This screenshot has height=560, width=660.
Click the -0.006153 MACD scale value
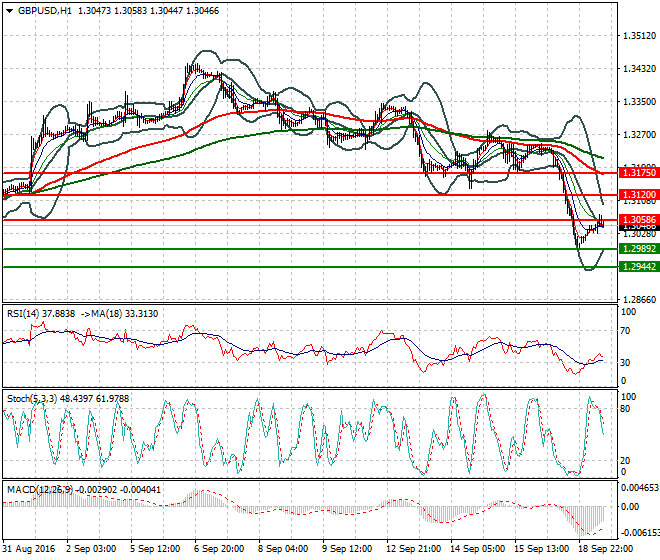(x=640, y=533)
